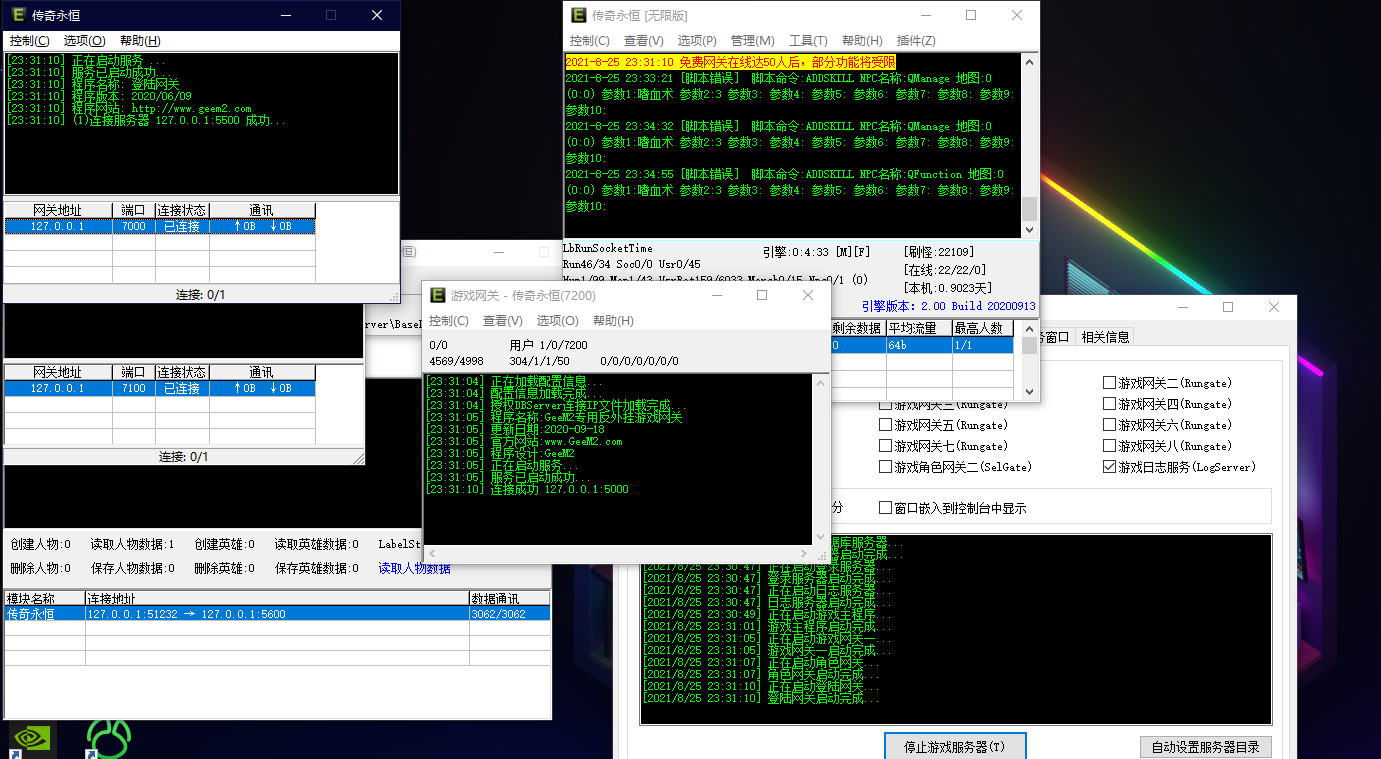Image resolution: width=1381 pixels, height=759 pixels.
Task: Click the E icon of 传奇永恒 [无限版] window
Action: coord(578,15)
